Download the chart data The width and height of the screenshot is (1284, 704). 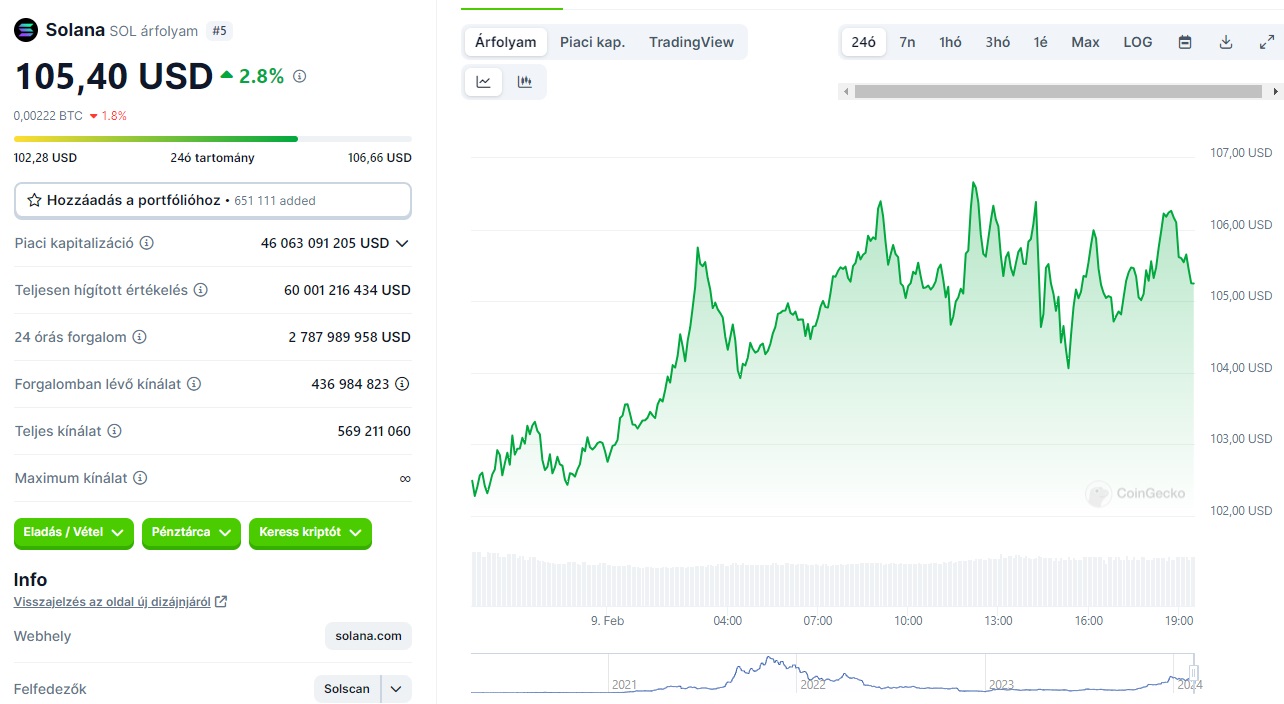pyautogui.click(x=1226, y=42)
